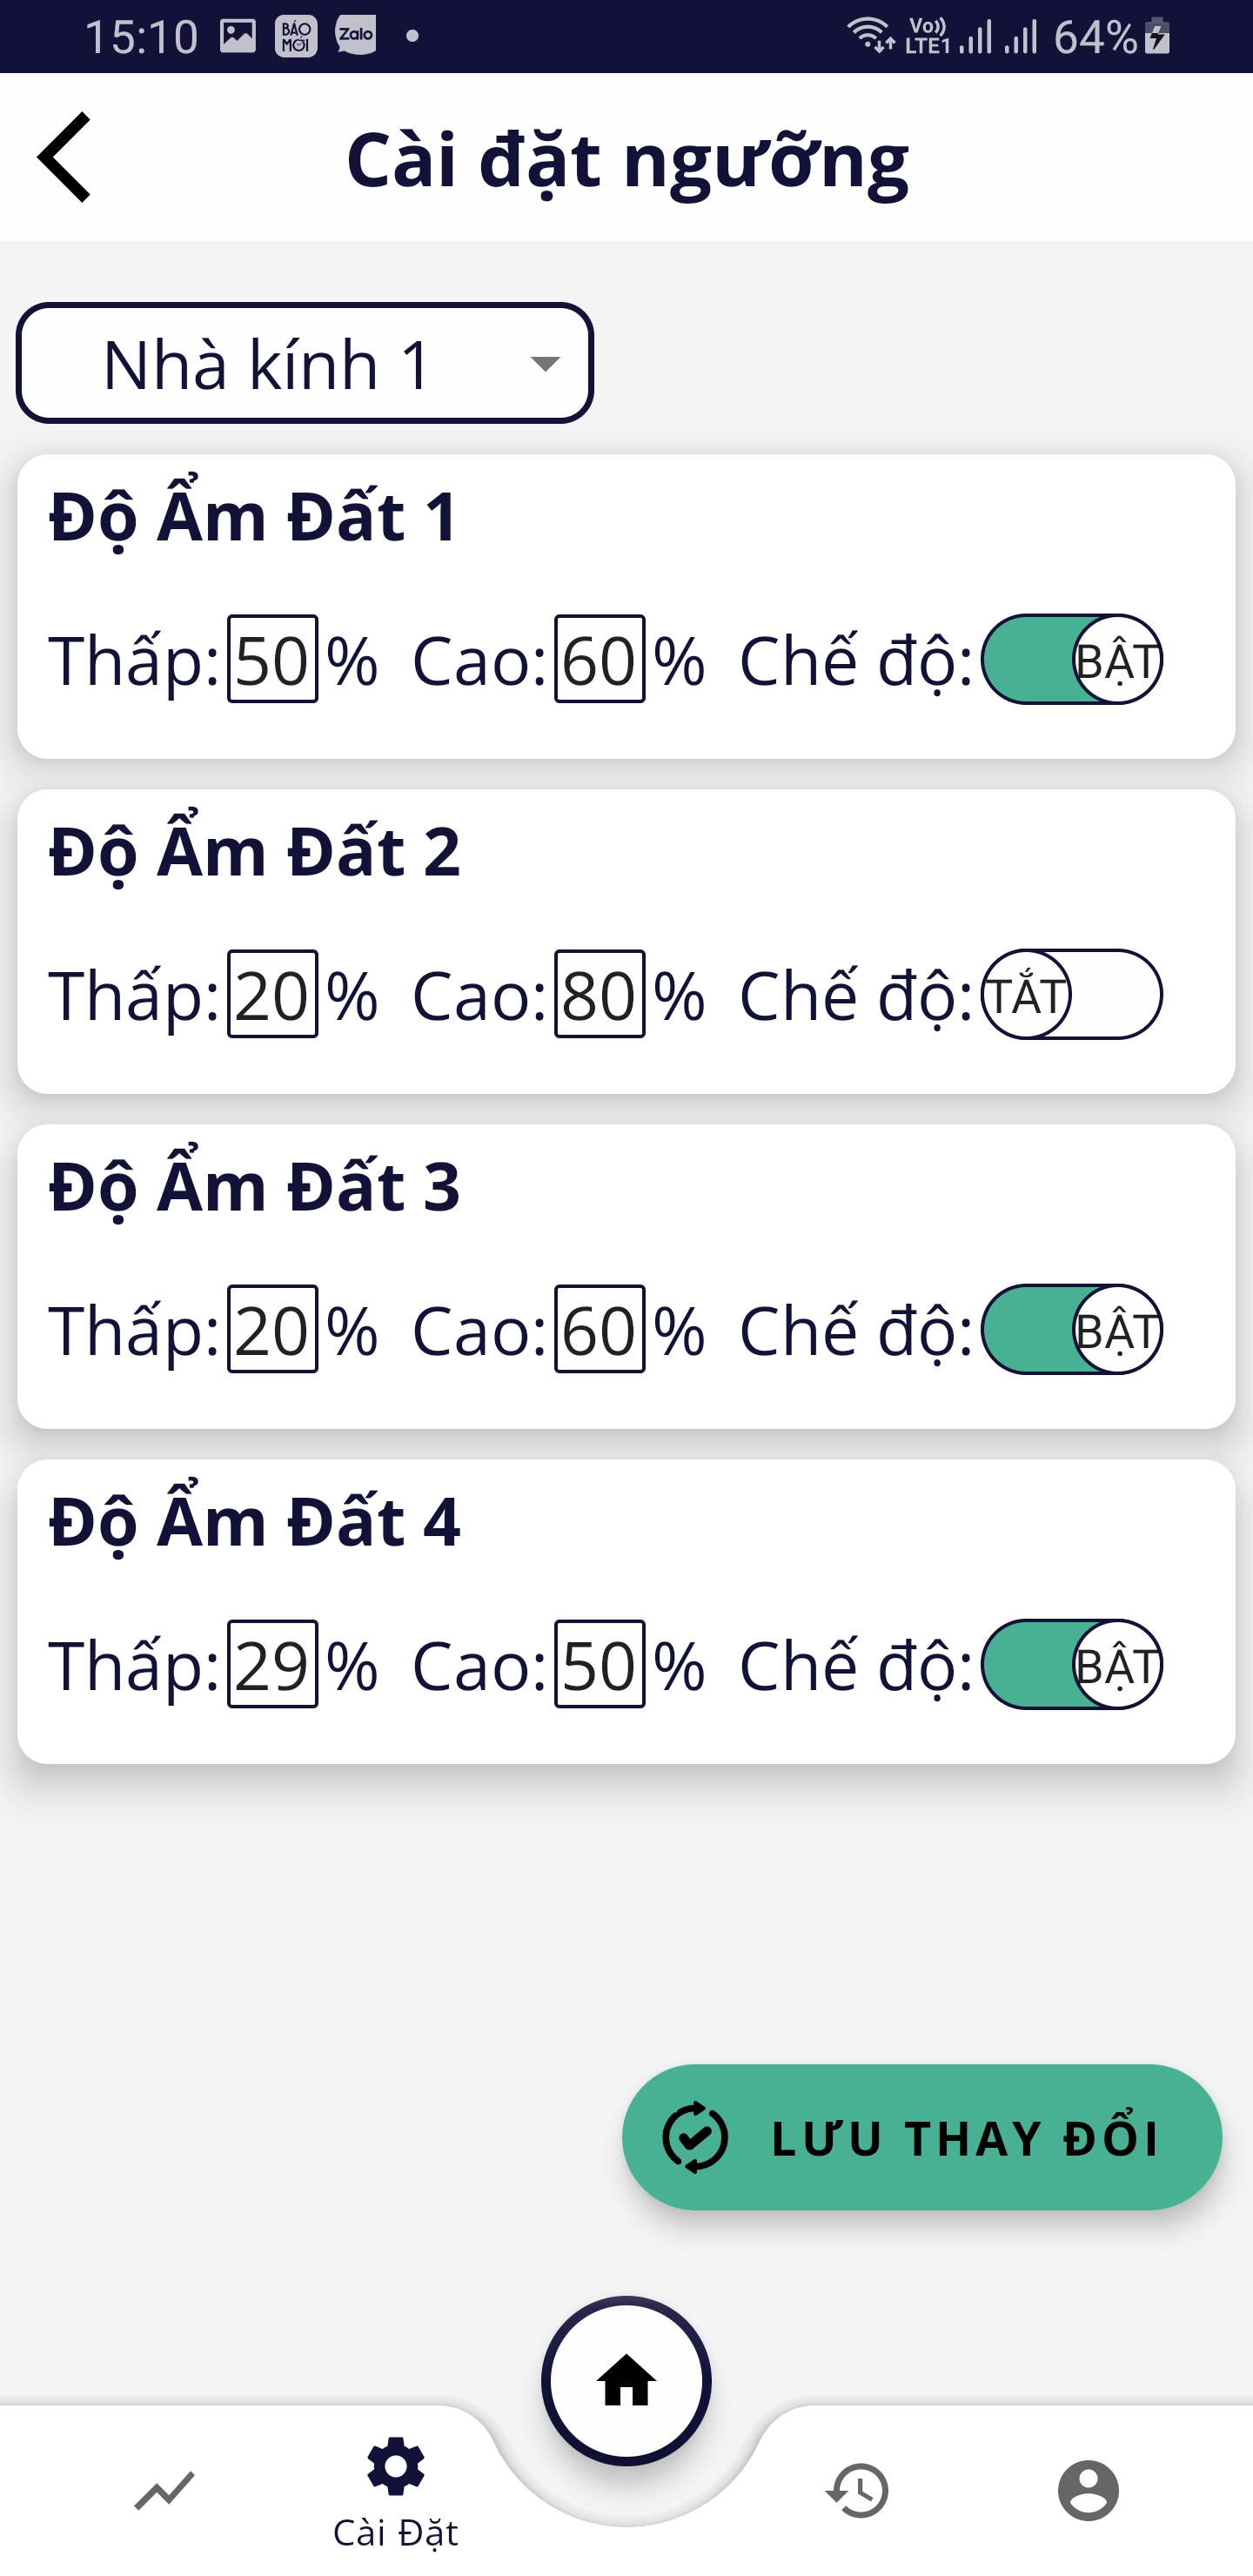Open the history clock icon
Screen dimensions: 1253x2576
tap(858, 2490)
